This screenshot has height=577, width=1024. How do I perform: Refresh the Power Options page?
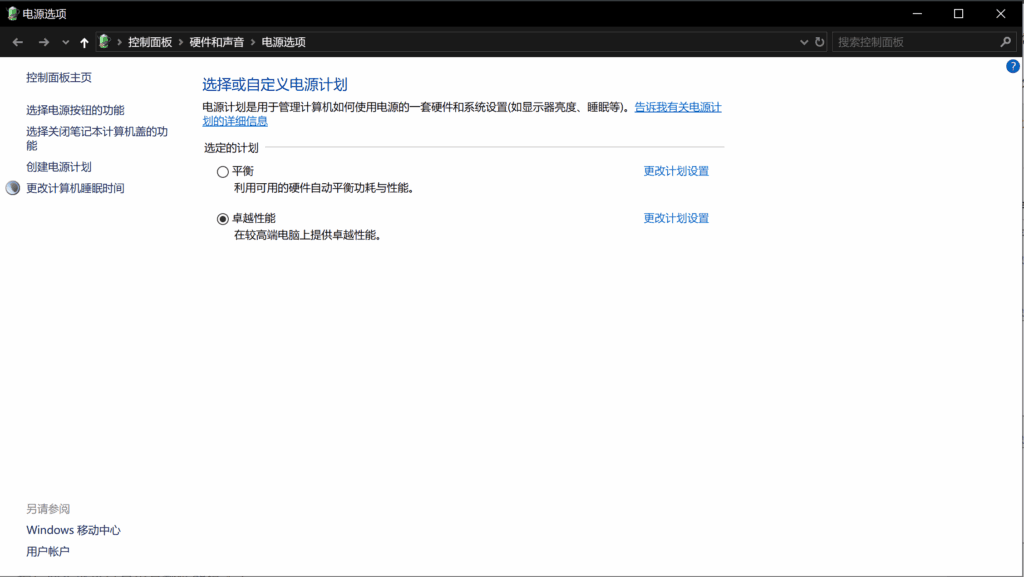click(820, 42)
